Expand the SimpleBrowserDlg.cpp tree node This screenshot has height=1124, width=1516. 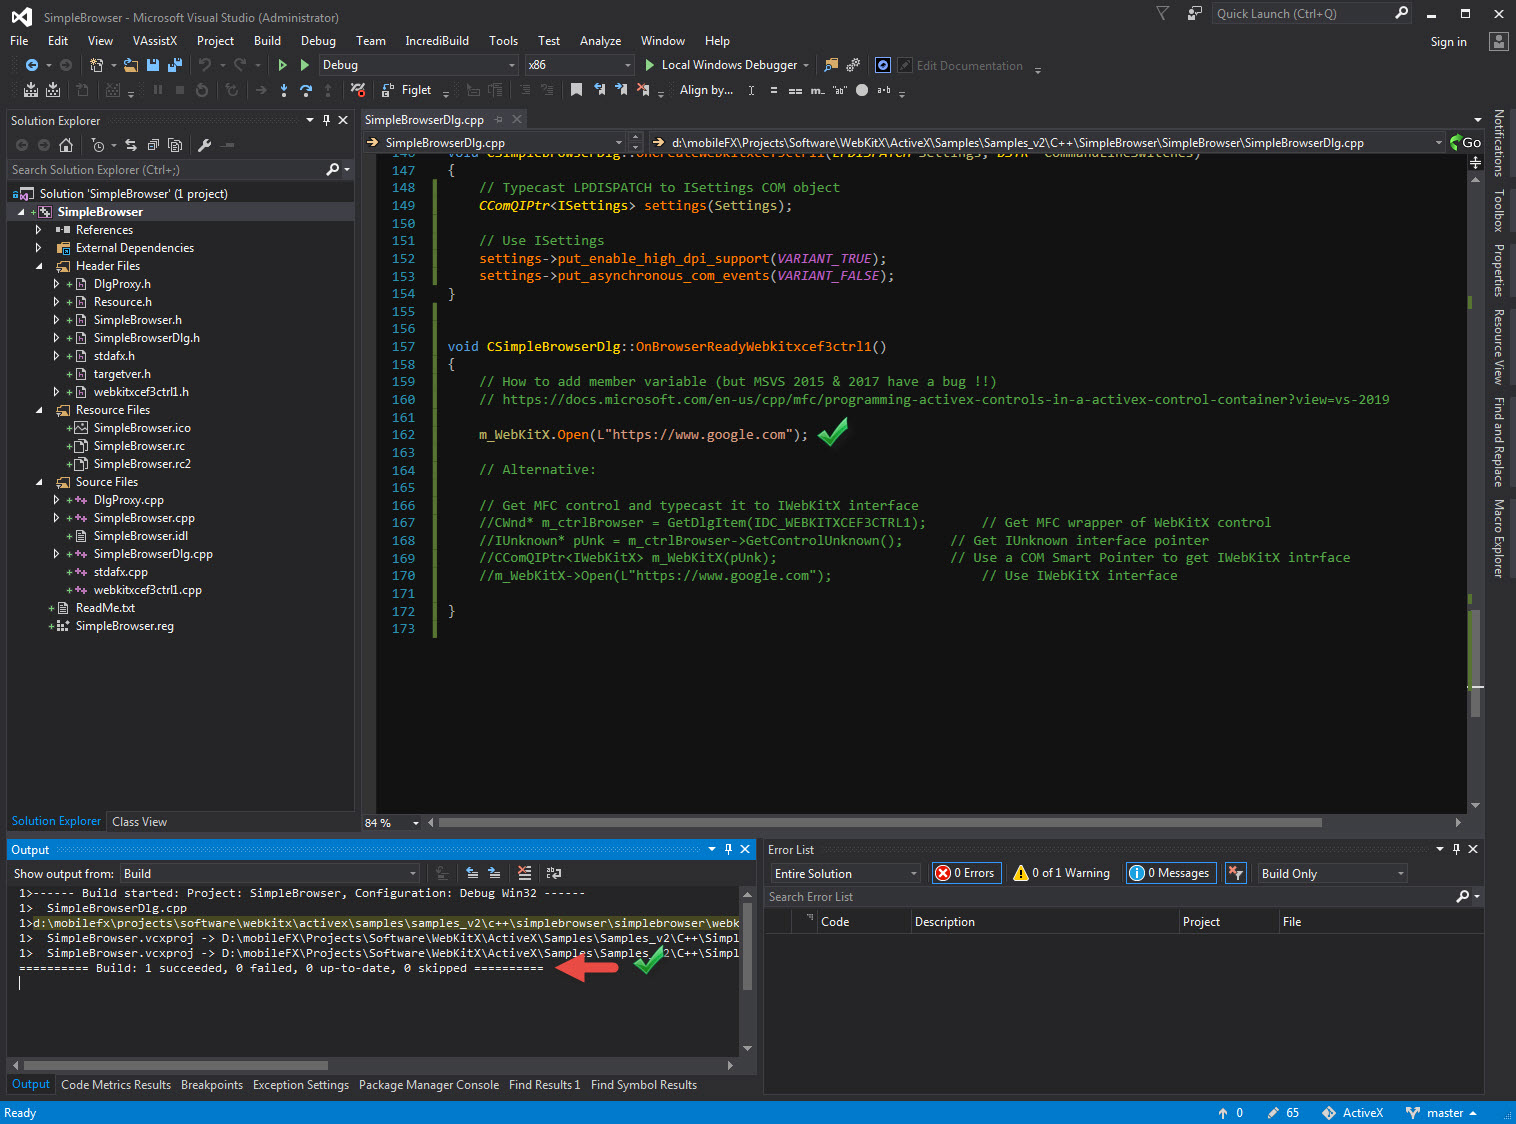click(56, 554)
